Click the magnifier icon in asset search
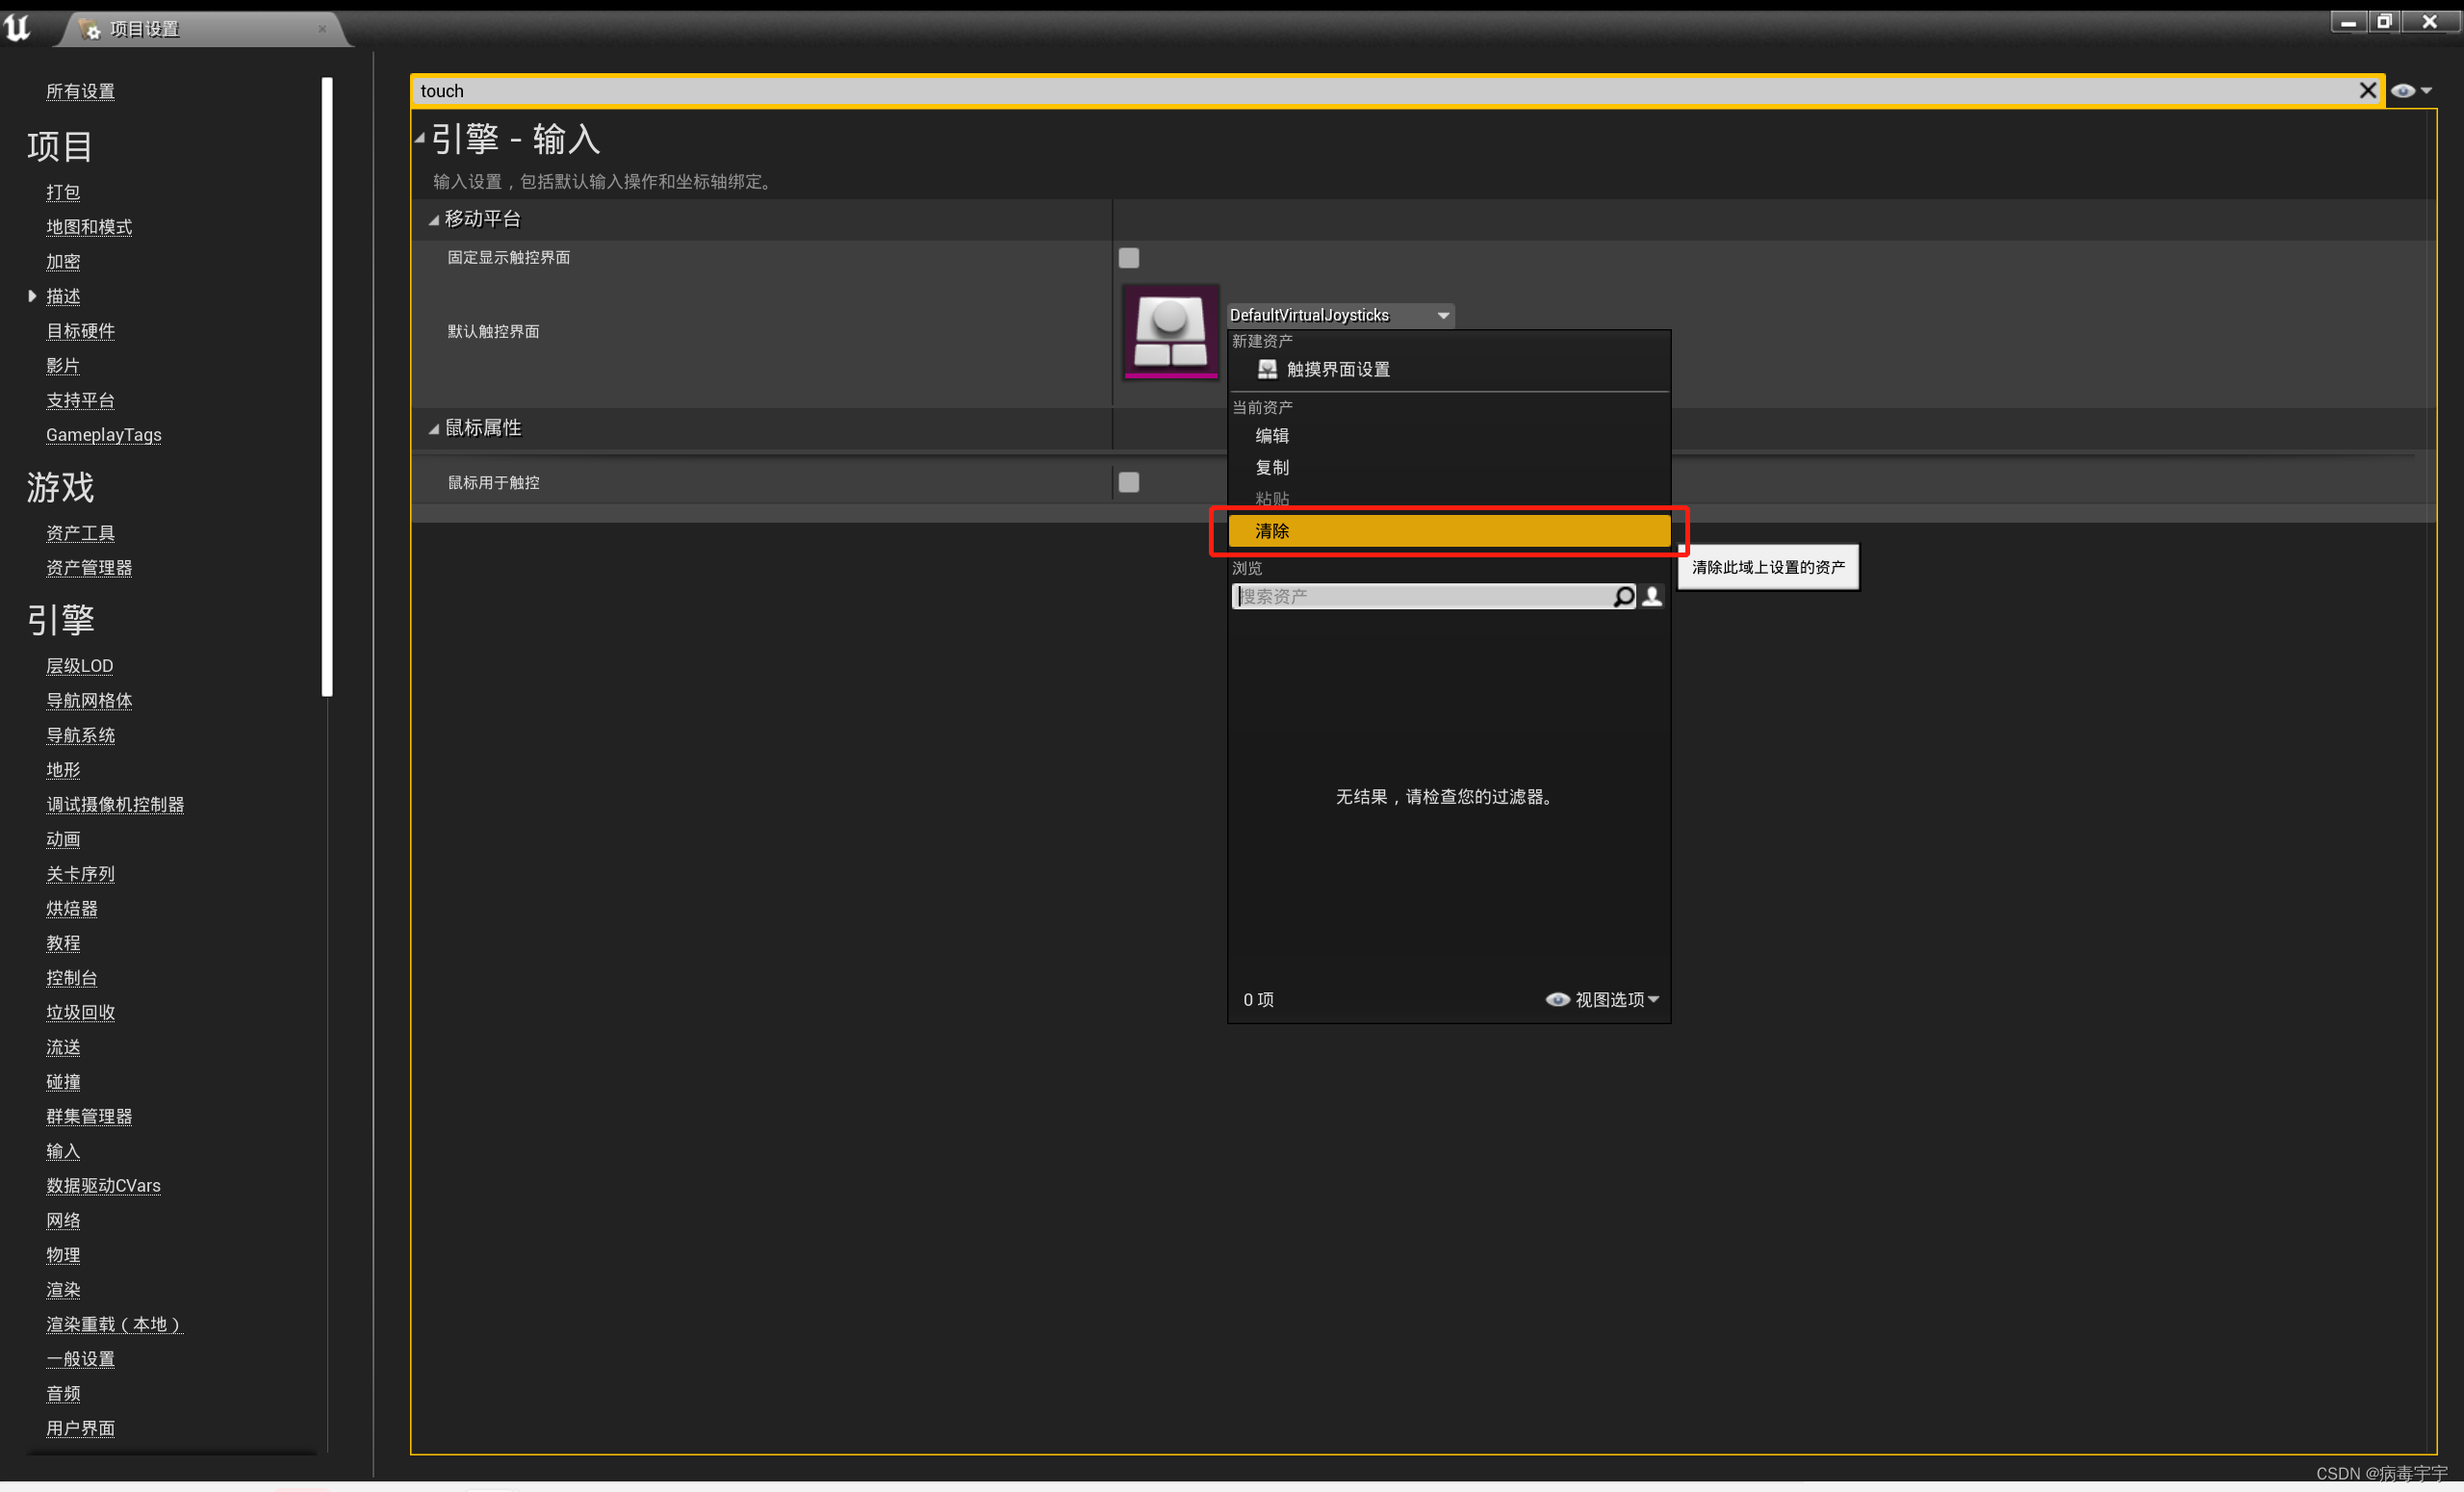This screenshot has height=1492, width=2464. tap(1624, 597)
